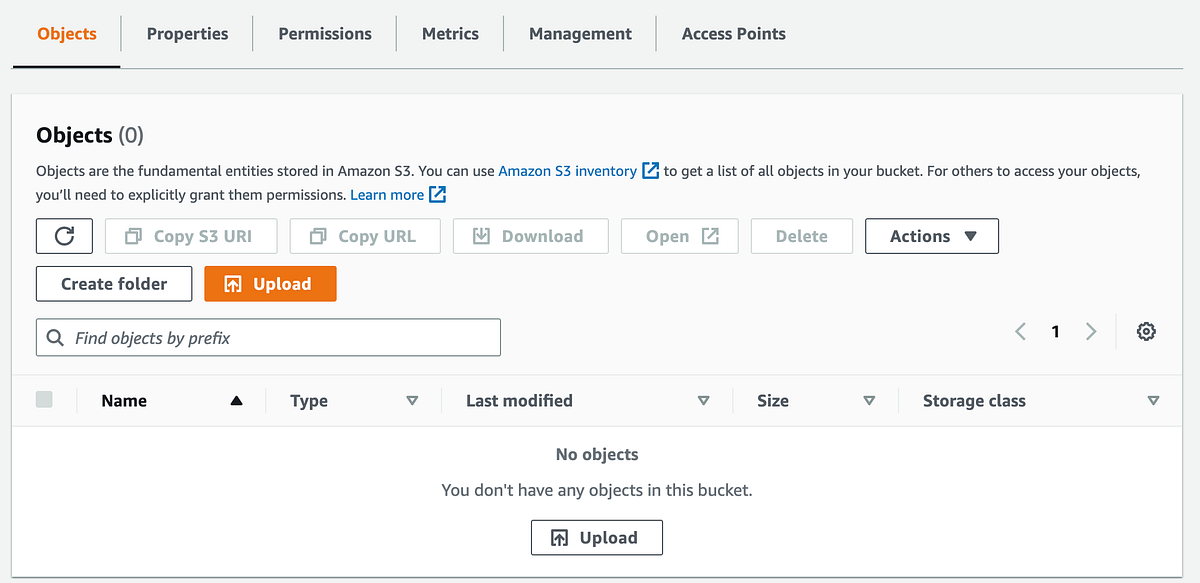Sort by the Type column arrow

pyautogui.click(x=412, y=401)
